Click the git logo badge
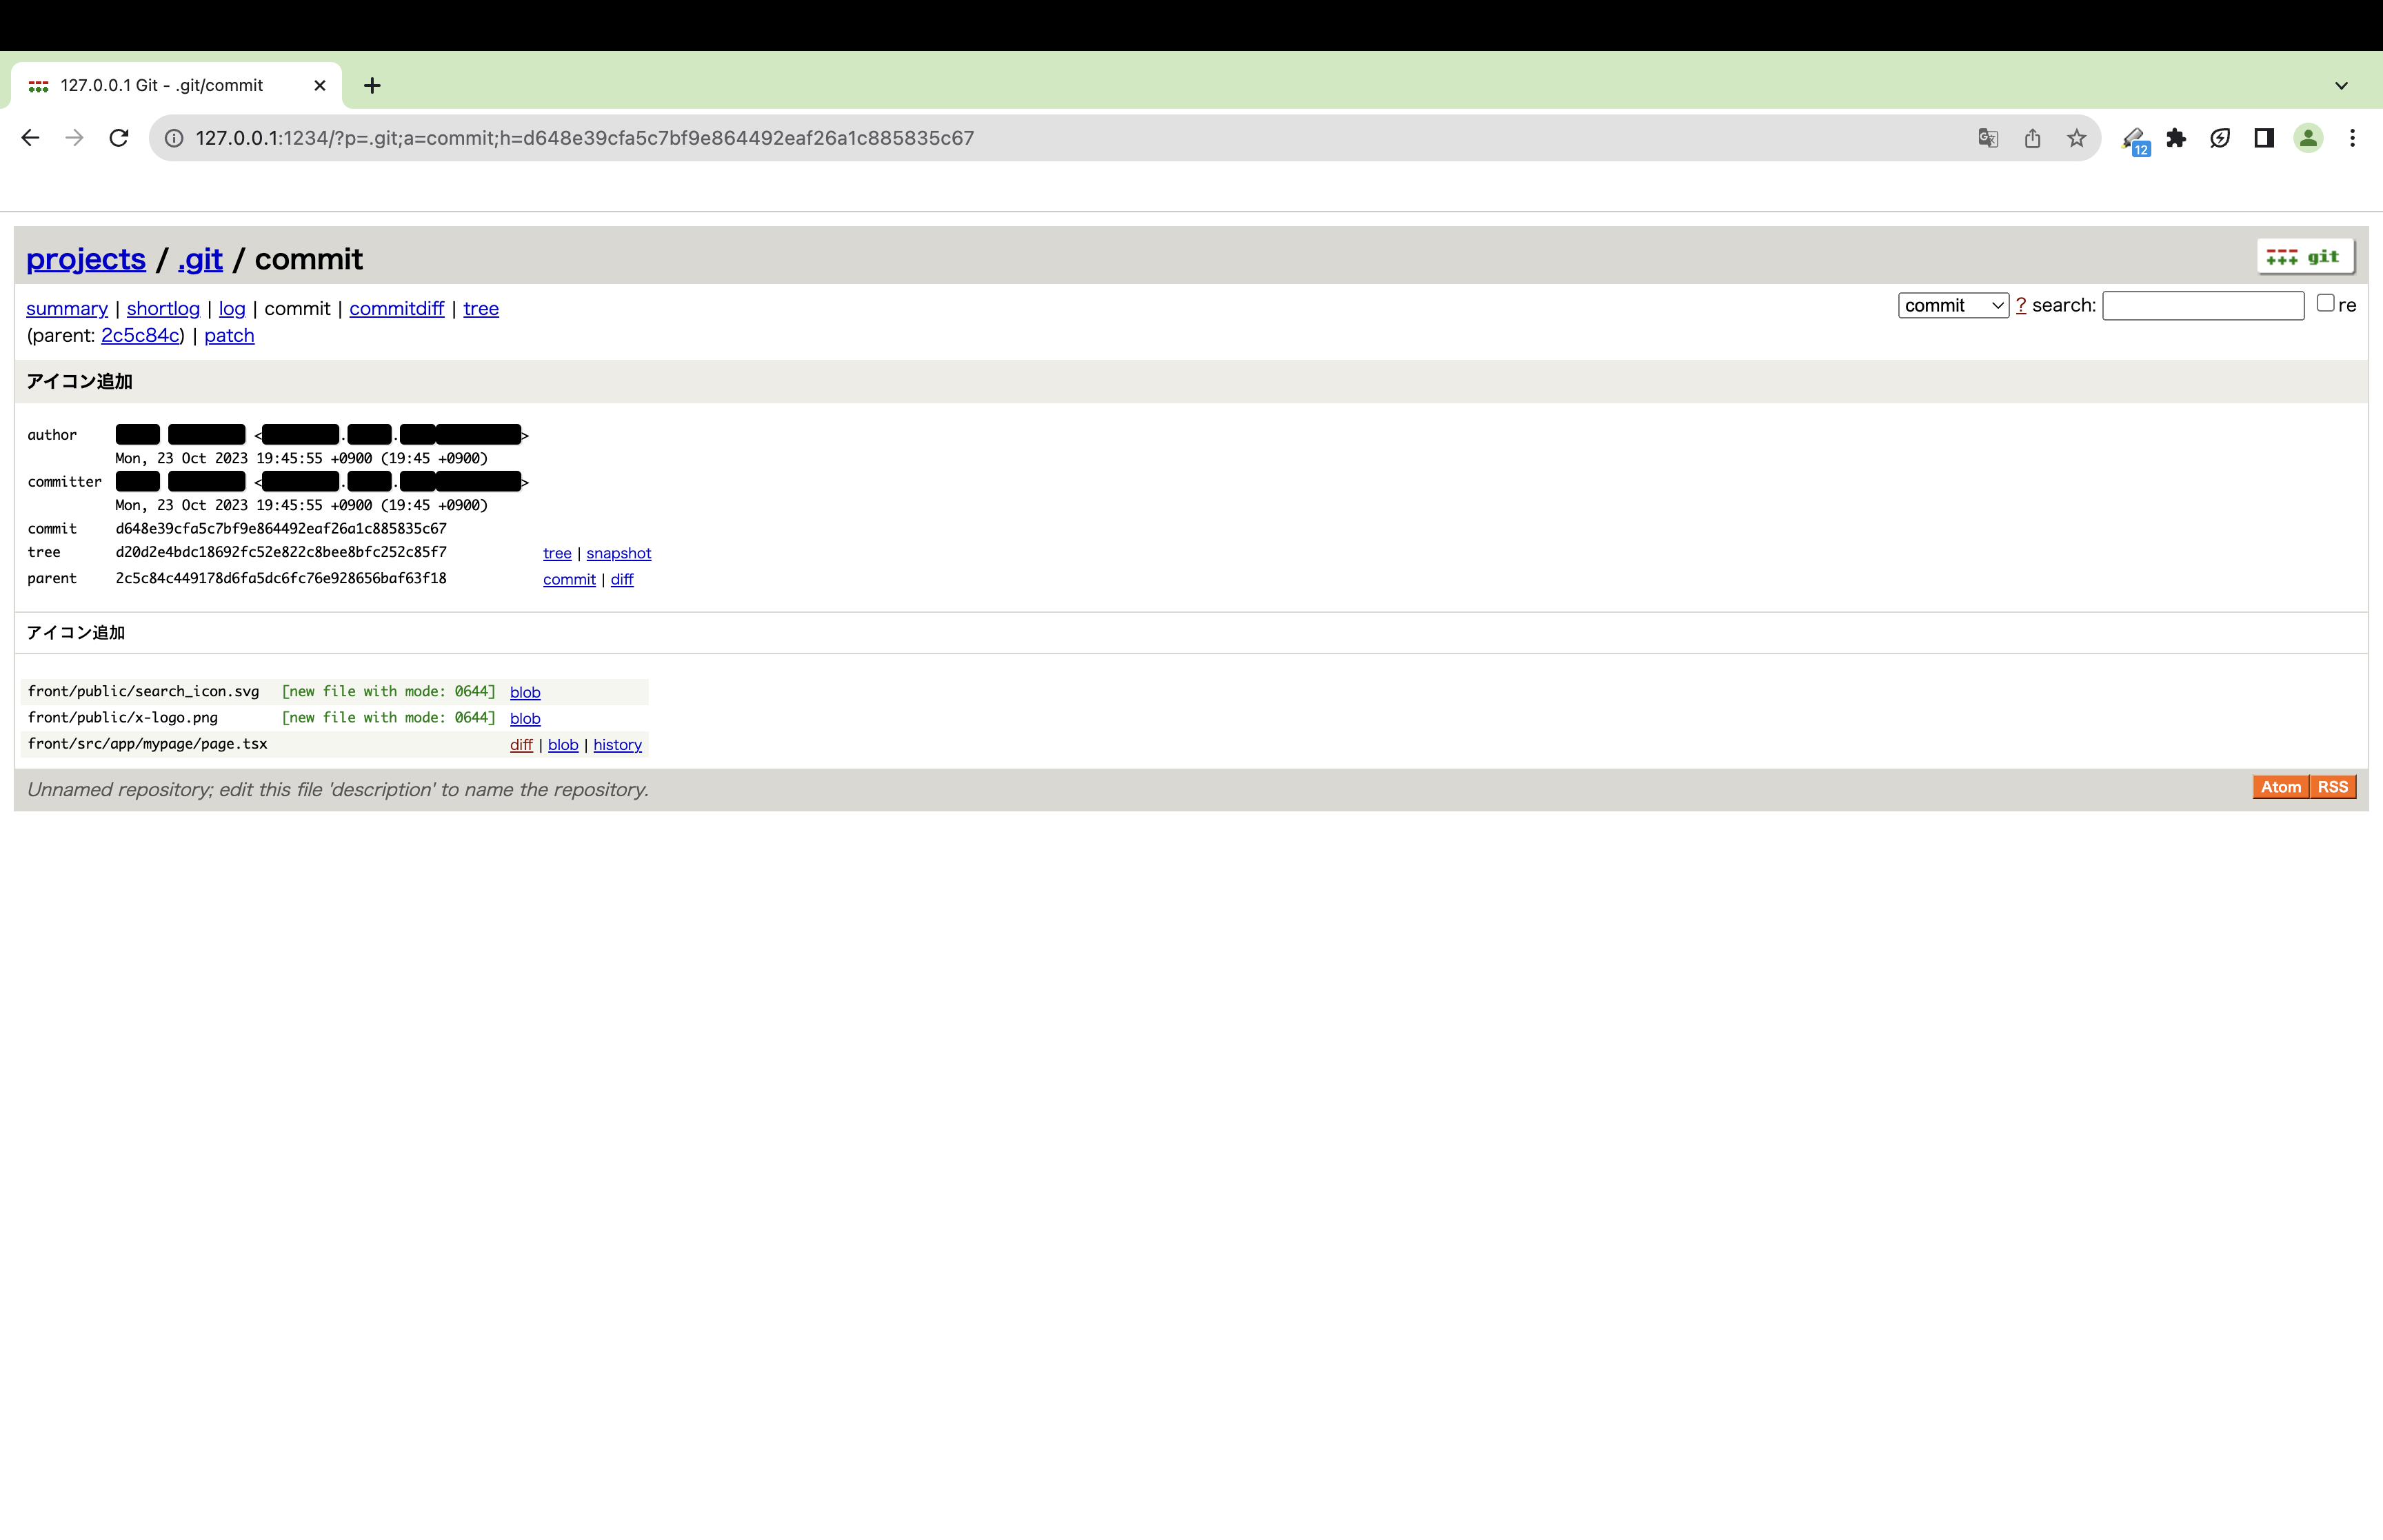2383x1540 pixels. coord(2305,256)
